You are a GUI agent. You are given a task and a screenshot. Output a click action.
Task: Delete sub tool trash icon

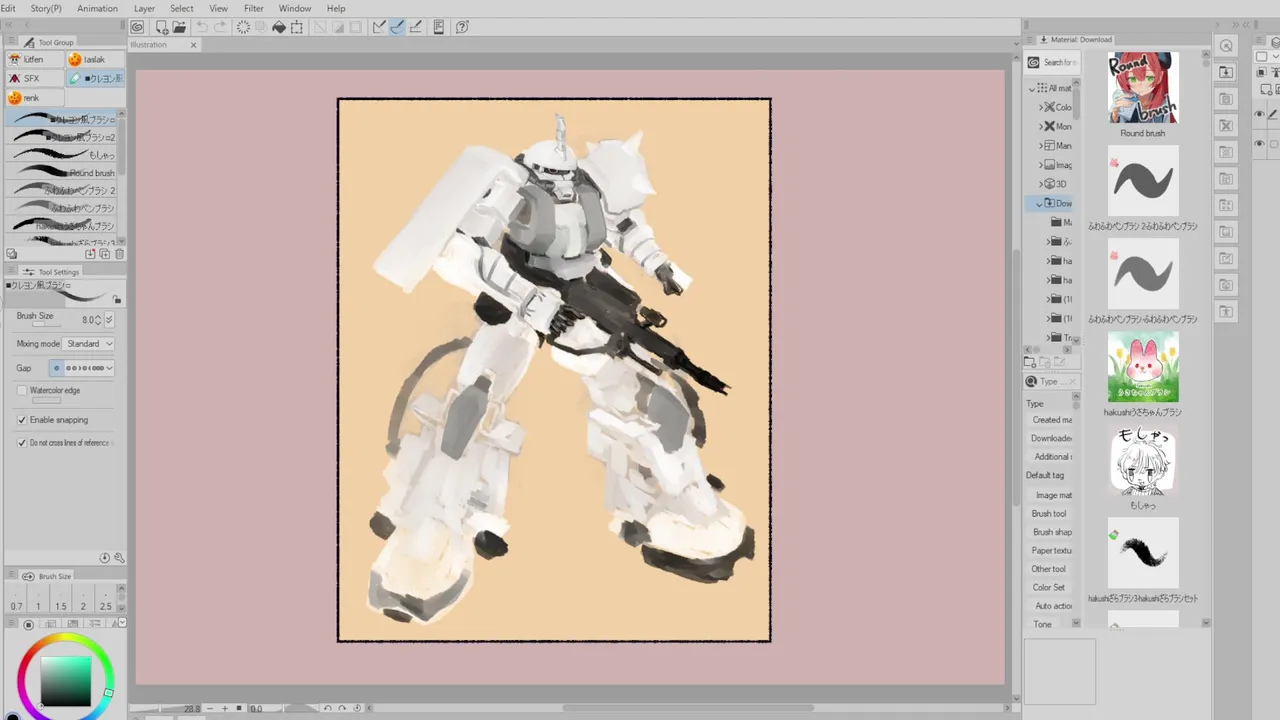[x=119, y=254]
